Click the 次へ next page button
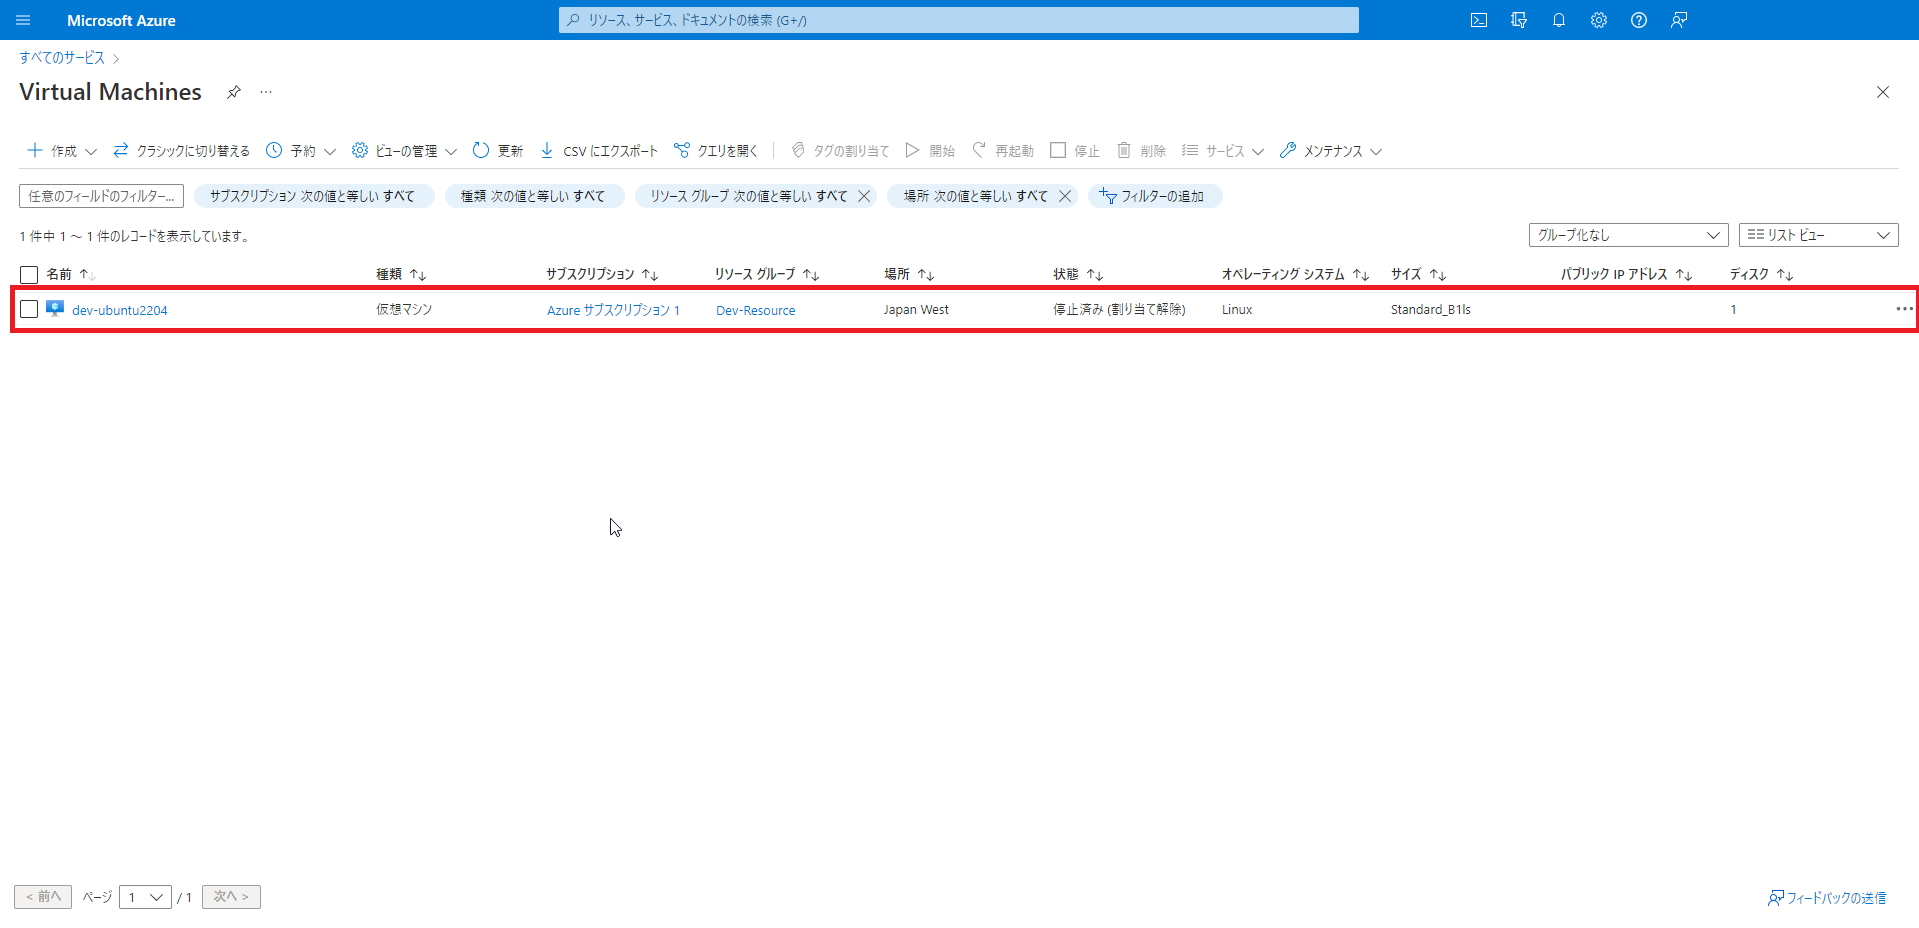 [231, 897]
